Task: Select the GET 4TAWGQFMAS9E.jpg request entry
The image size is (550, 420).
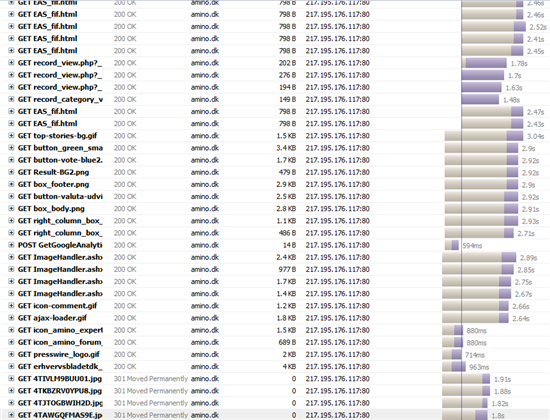Action: (60, 415)
